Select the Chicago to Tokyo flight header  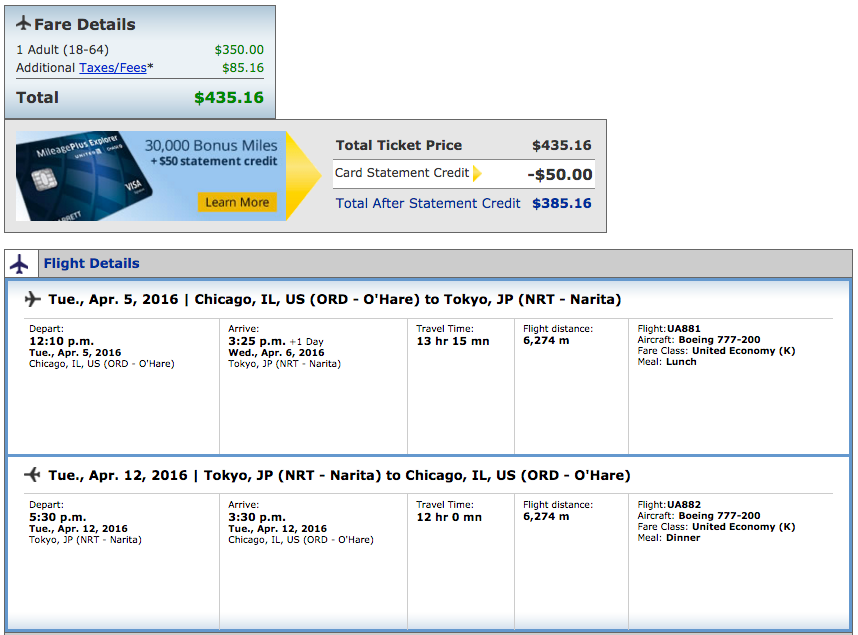[x=334, y=299]
